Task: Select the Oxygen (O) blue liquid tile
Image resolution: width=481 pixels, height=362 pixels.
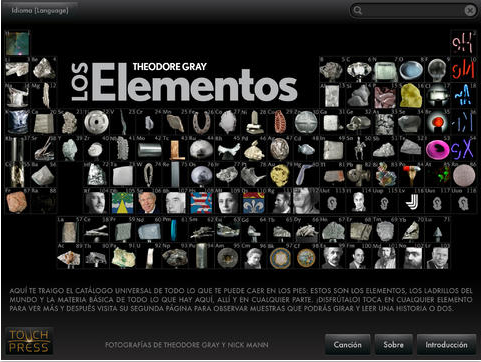Action: coord(411,69)
